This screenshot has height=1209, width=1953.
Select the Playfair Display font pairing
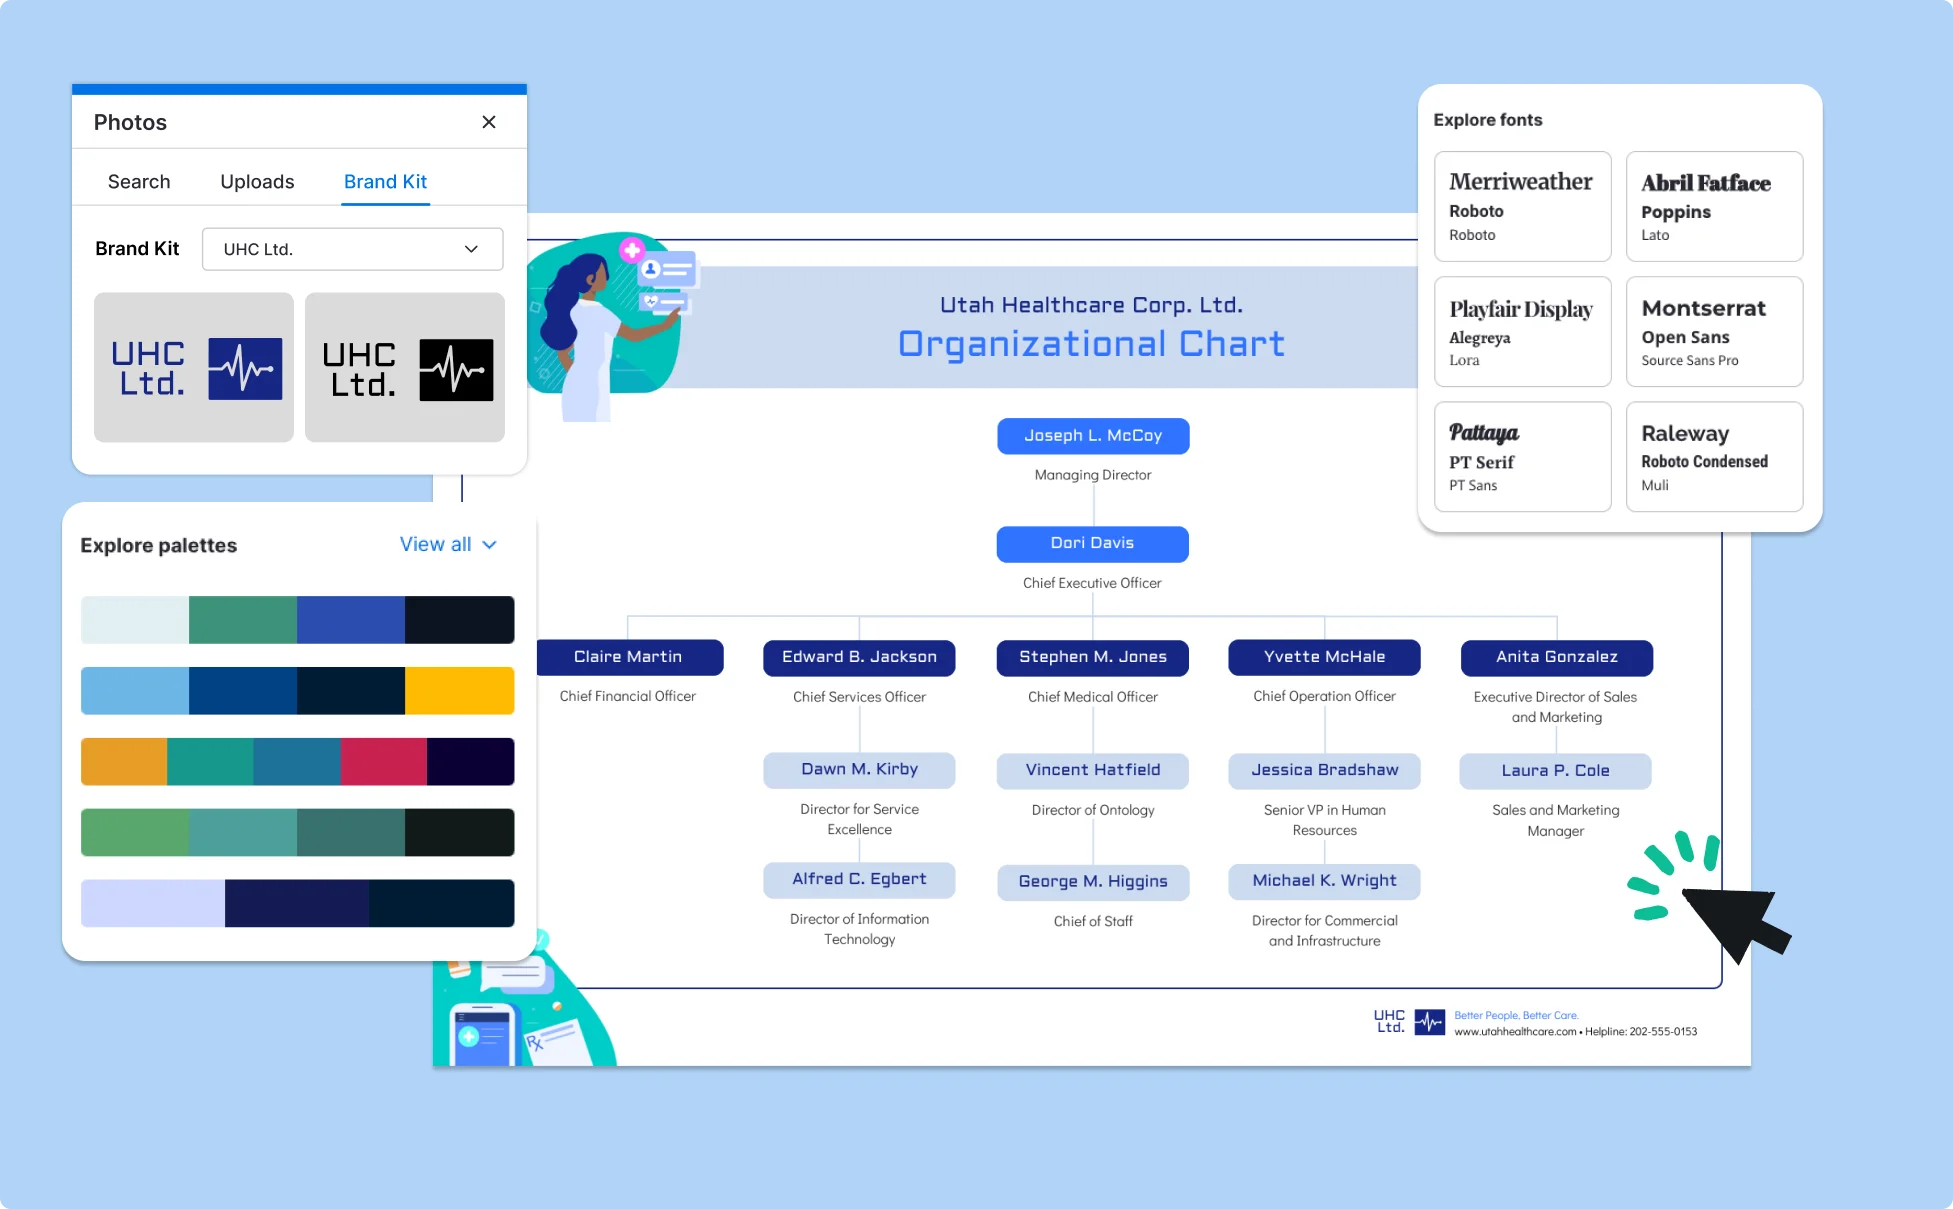click(x=1521, y=330)
